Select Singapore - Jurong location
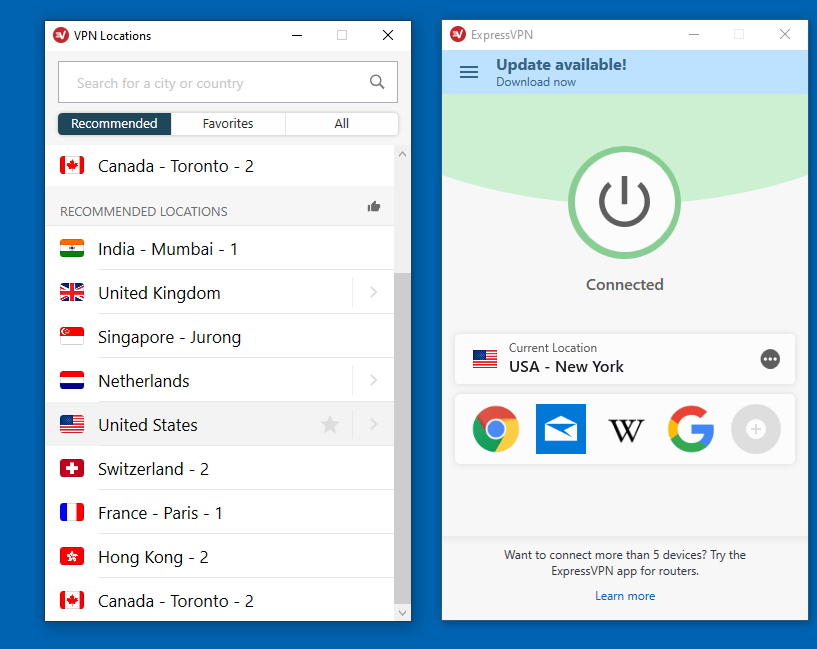817x649 pixels. point(219,336)
